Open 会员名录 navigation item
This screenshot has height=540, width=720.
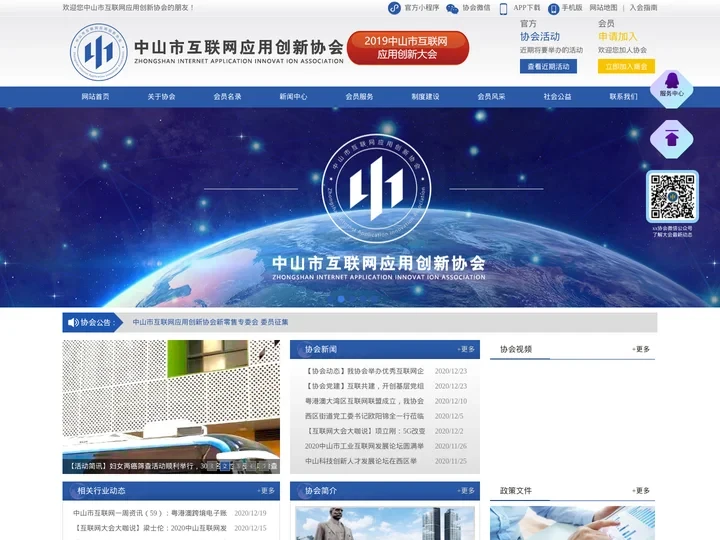point(227,96)
